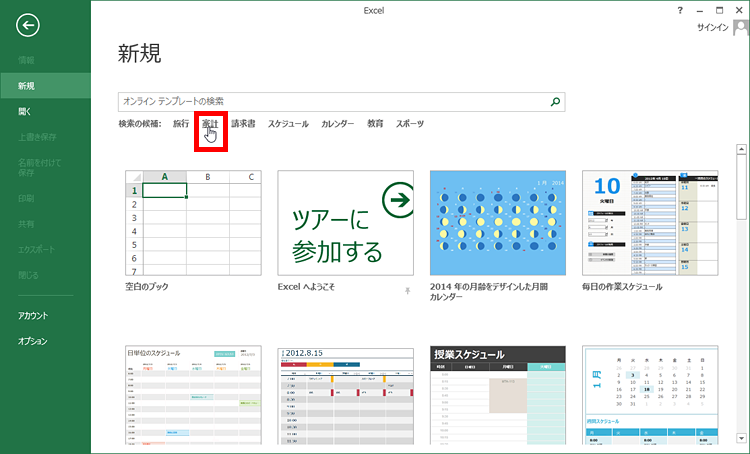Click the scrollbar down arrow

741,438
